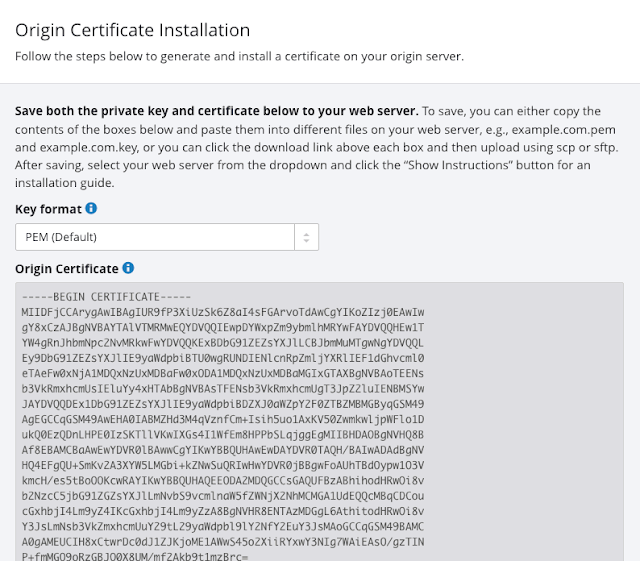640x561 pixels.
Task: Click the Origin Certificate info icon
Action: pos(128,269)
